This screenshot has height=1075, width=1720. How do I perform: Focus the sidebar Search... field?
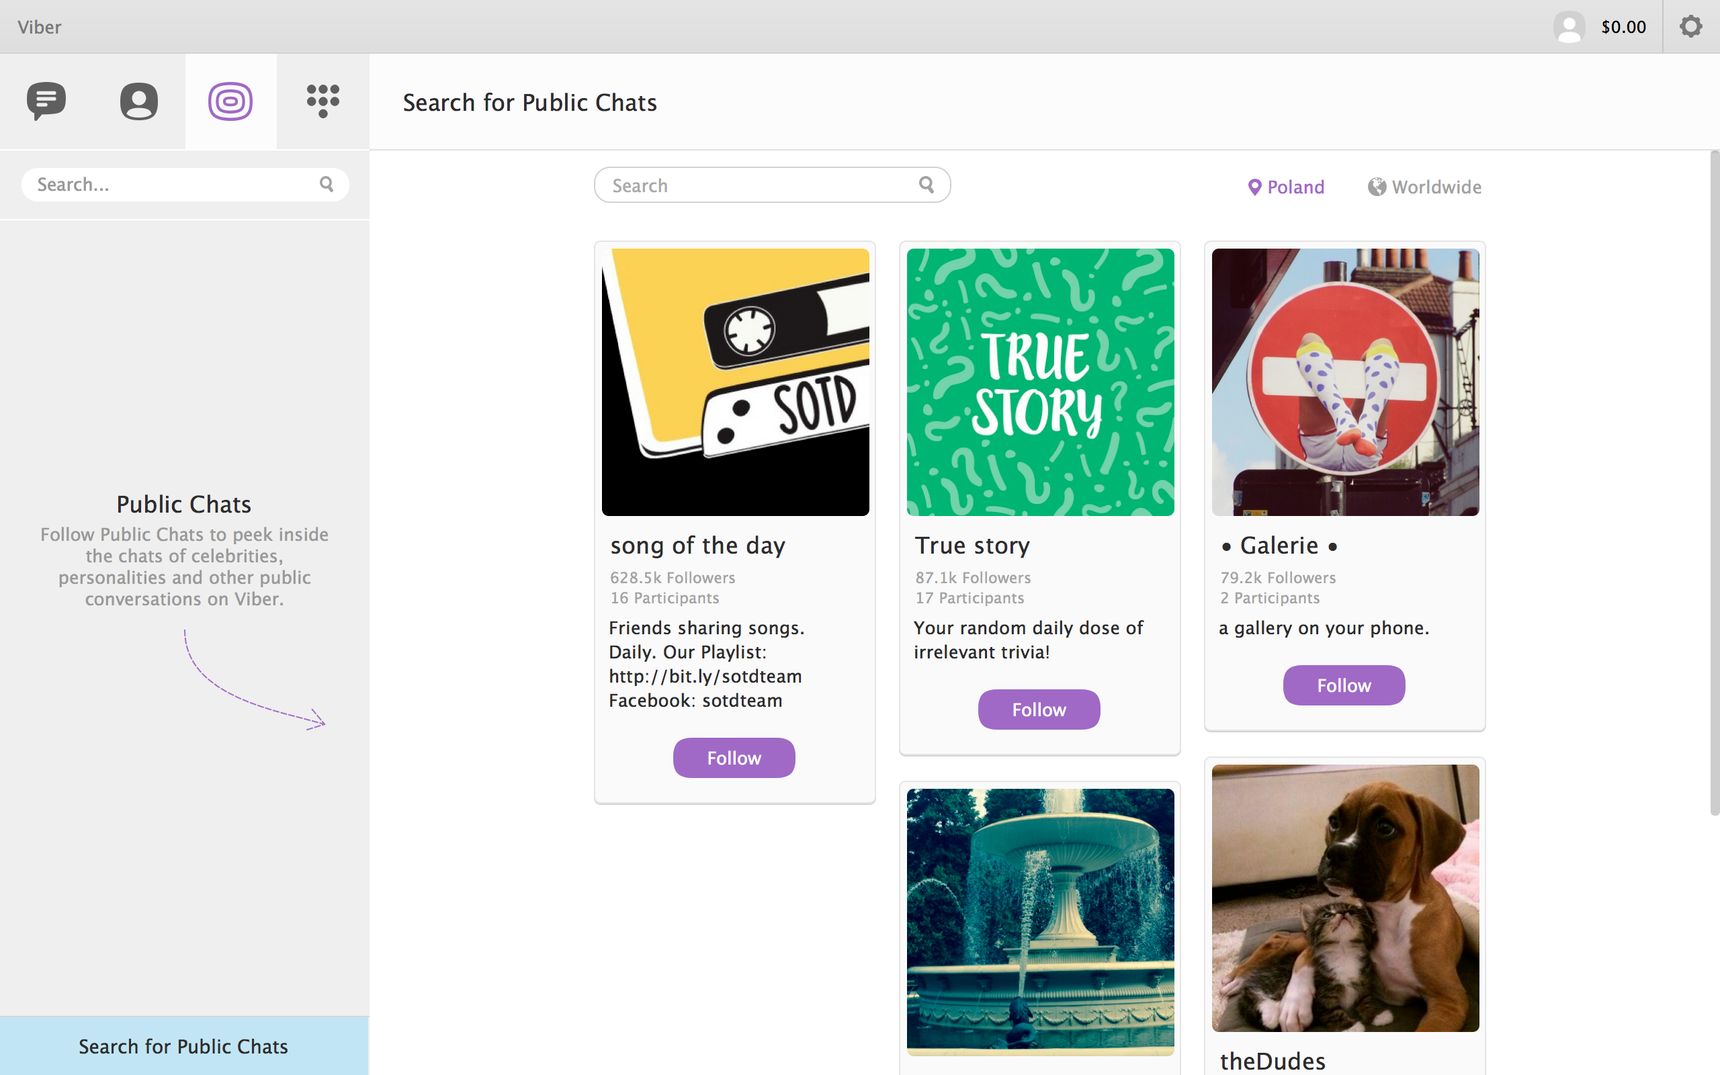point(185,184)
